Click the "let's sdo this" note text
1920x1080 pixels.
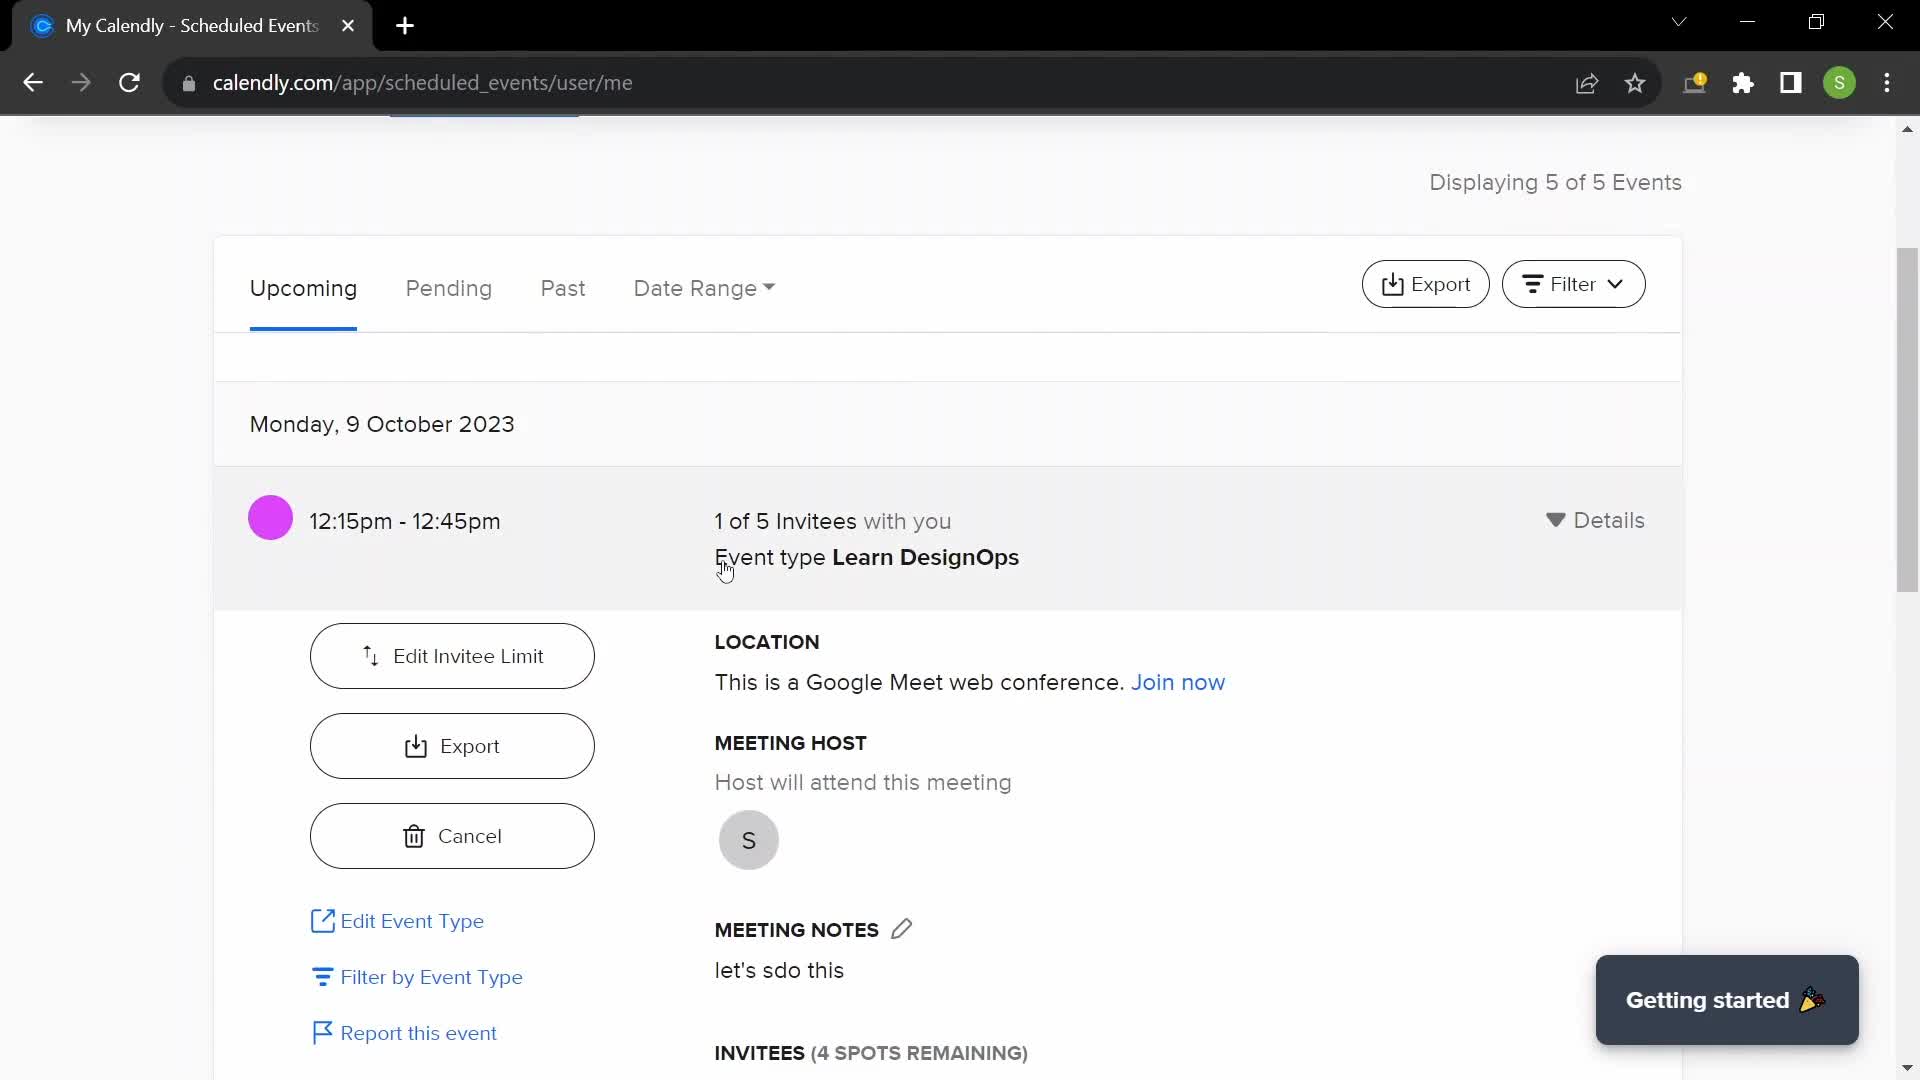tap(779, 970)
